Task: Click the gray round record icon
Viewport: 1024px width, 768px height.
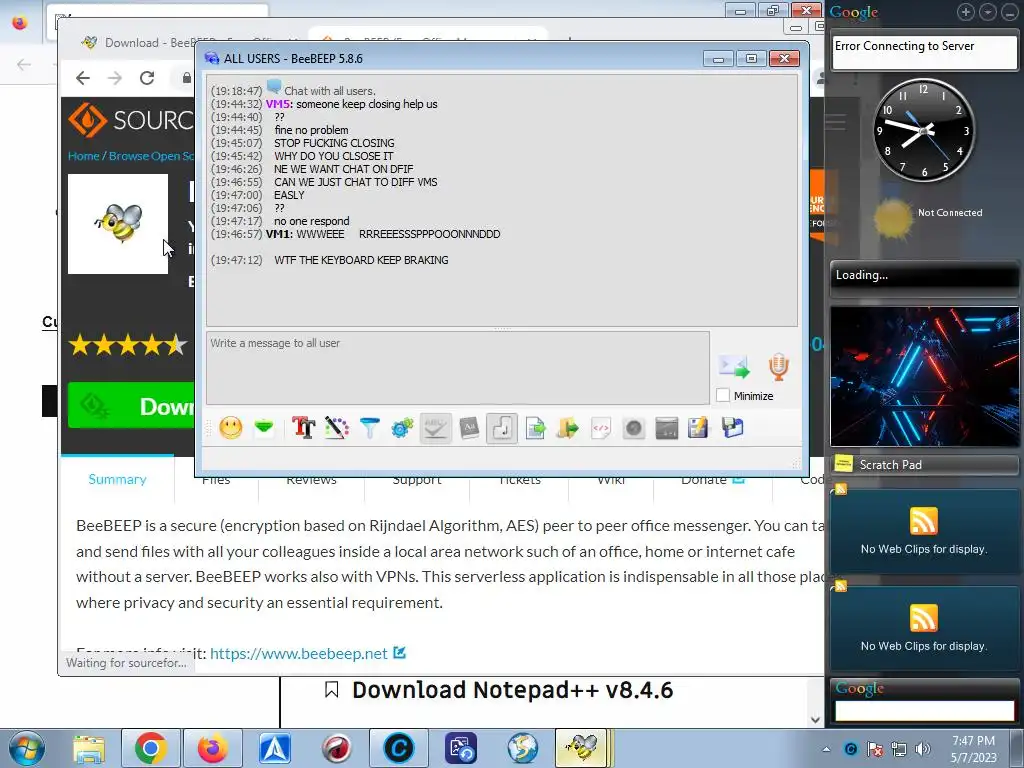Action: [633, 428]
